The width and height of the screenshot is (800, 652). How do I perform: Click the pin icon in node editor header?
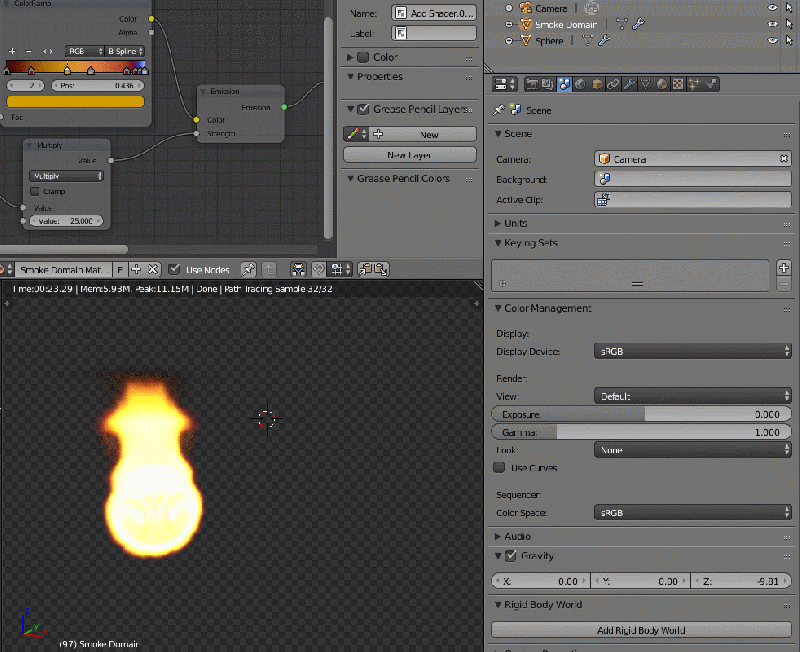tap(250, 268)
